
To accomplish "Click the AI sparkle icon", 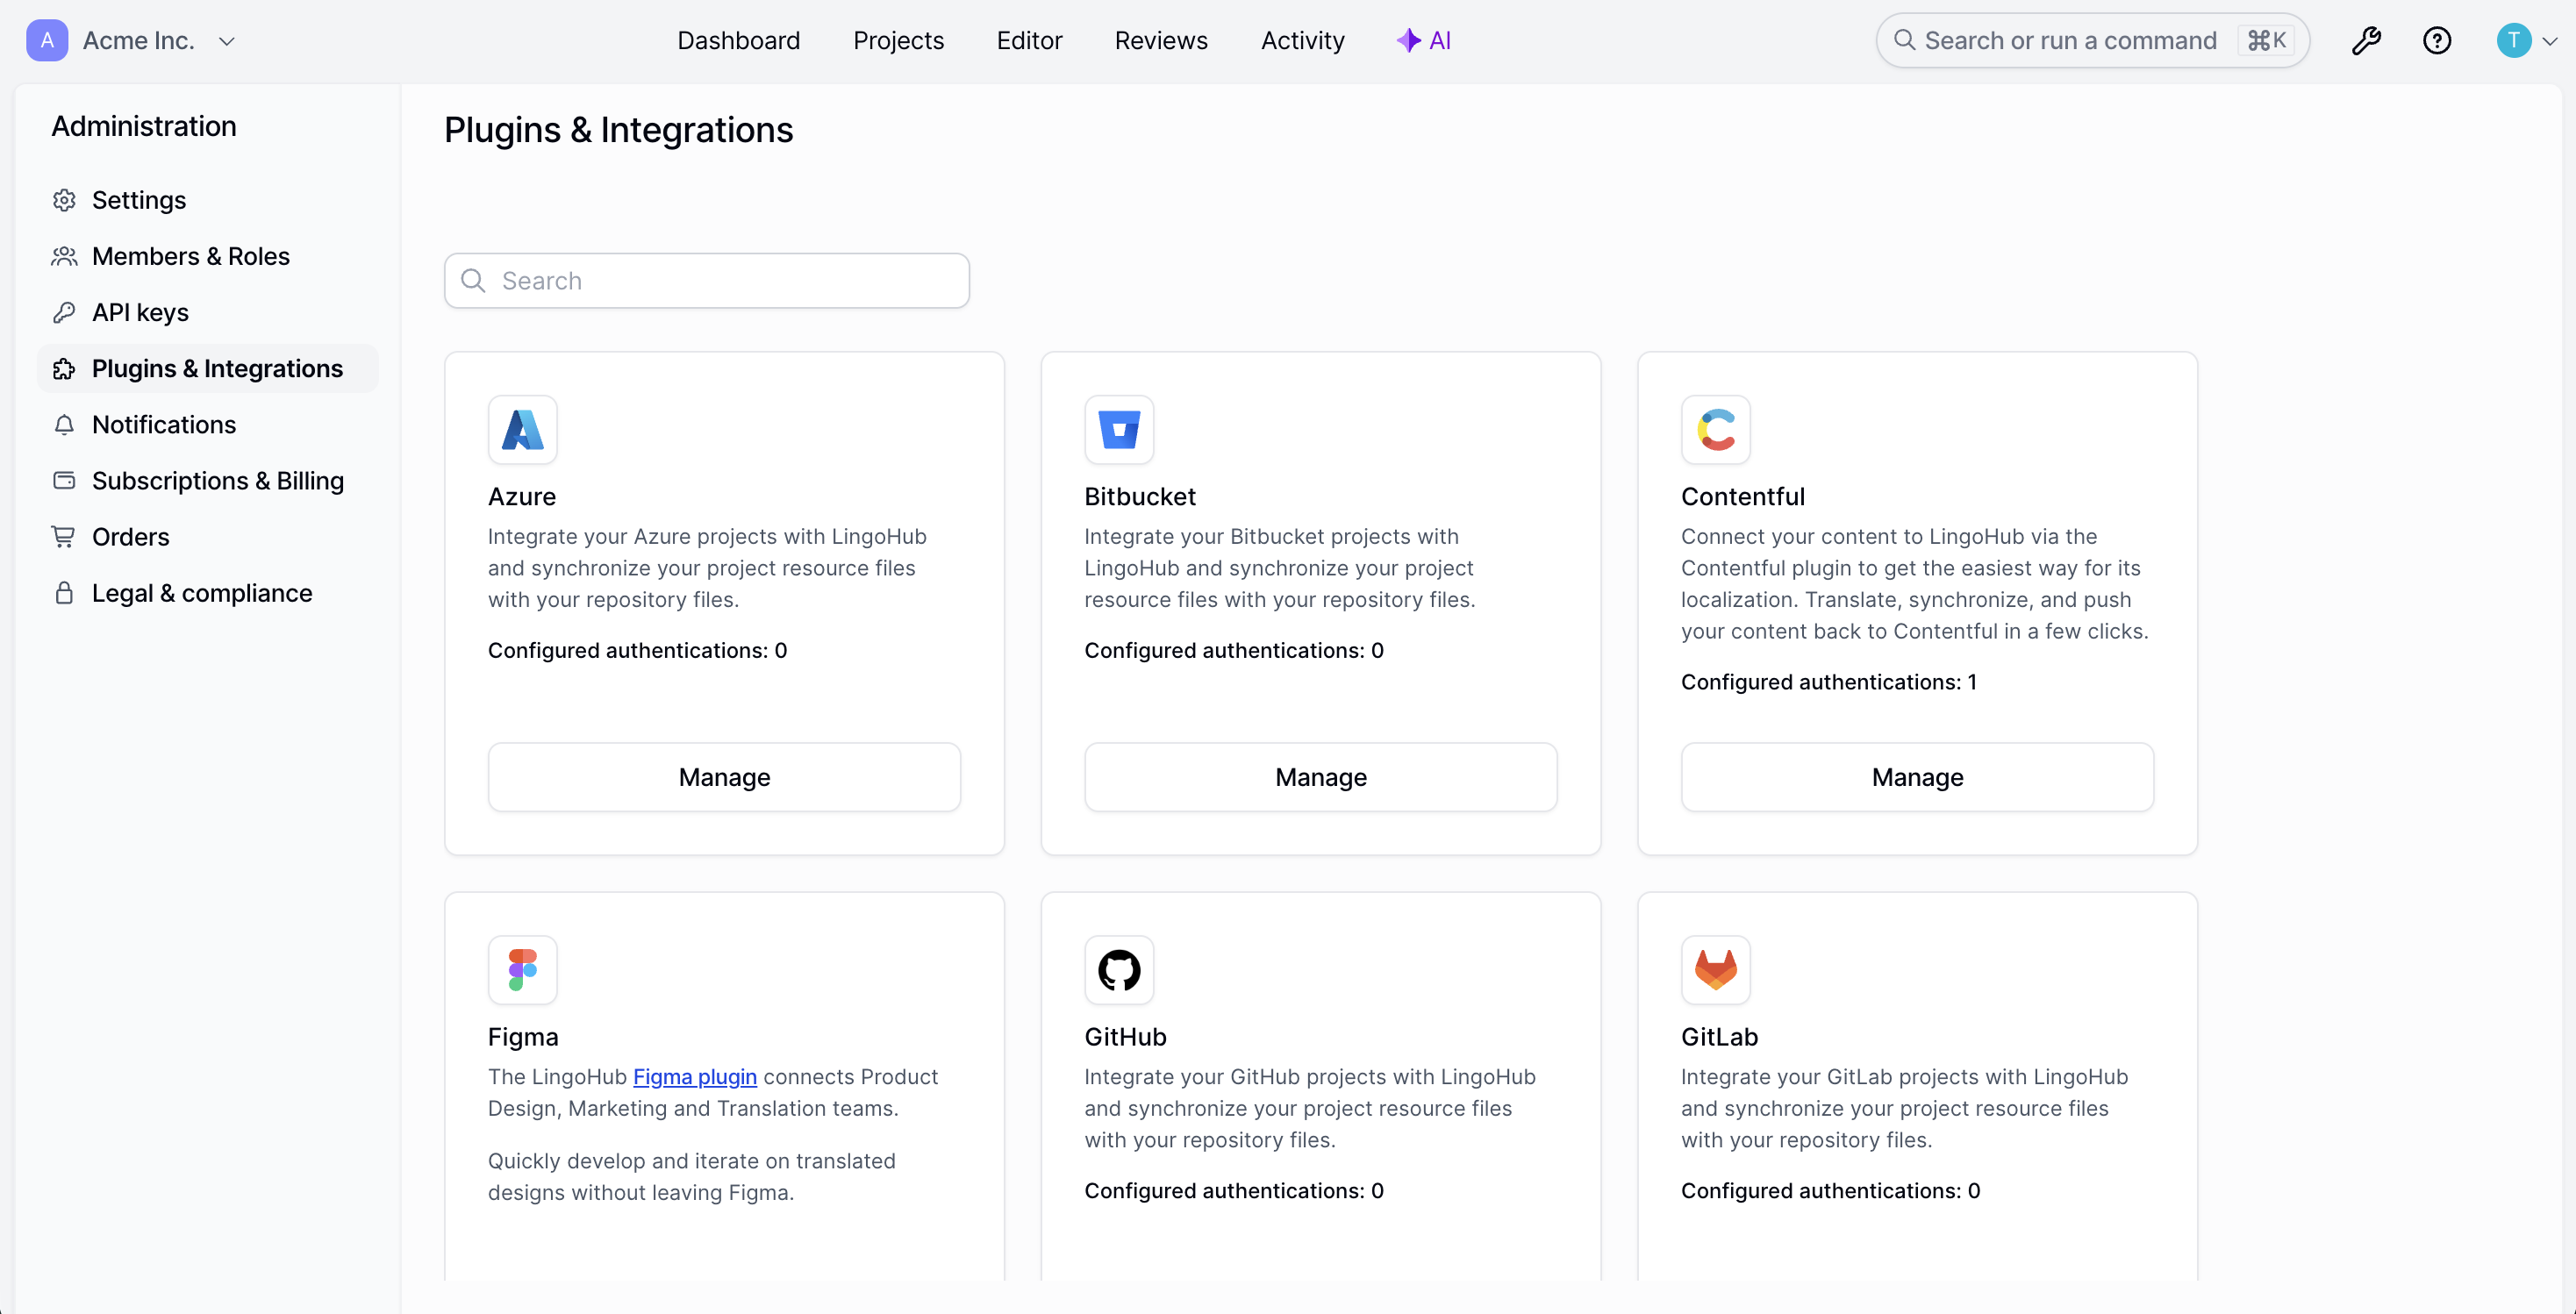I will coord(1409,40).
